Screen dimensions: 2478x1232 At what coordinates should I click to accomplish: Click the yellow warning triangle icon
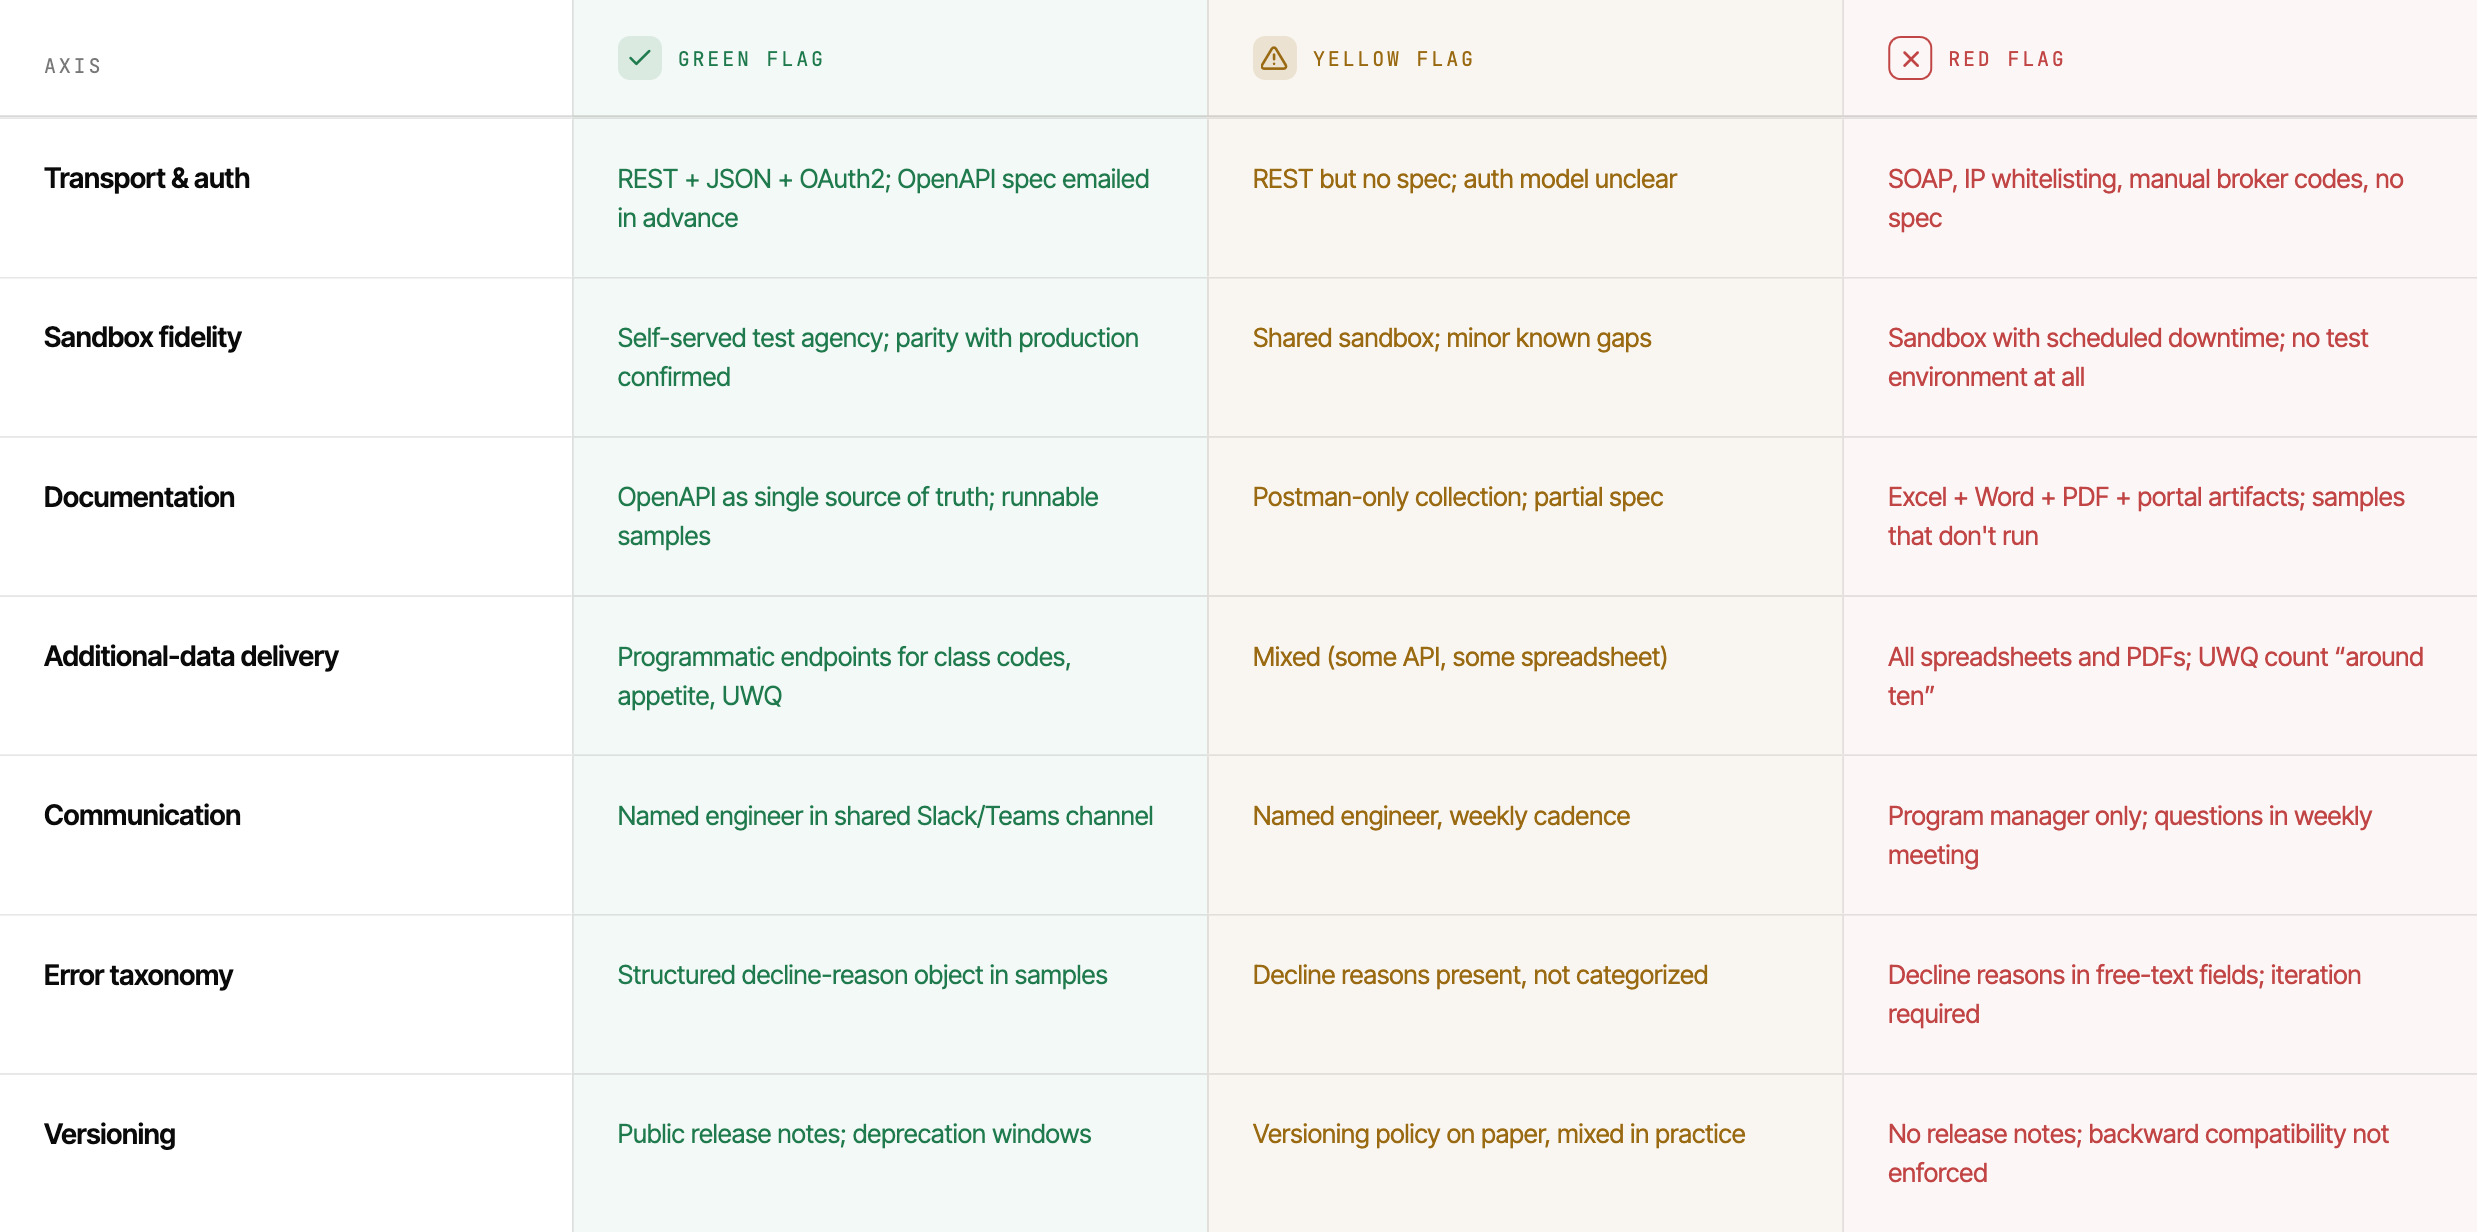[x=1275, y=58]
